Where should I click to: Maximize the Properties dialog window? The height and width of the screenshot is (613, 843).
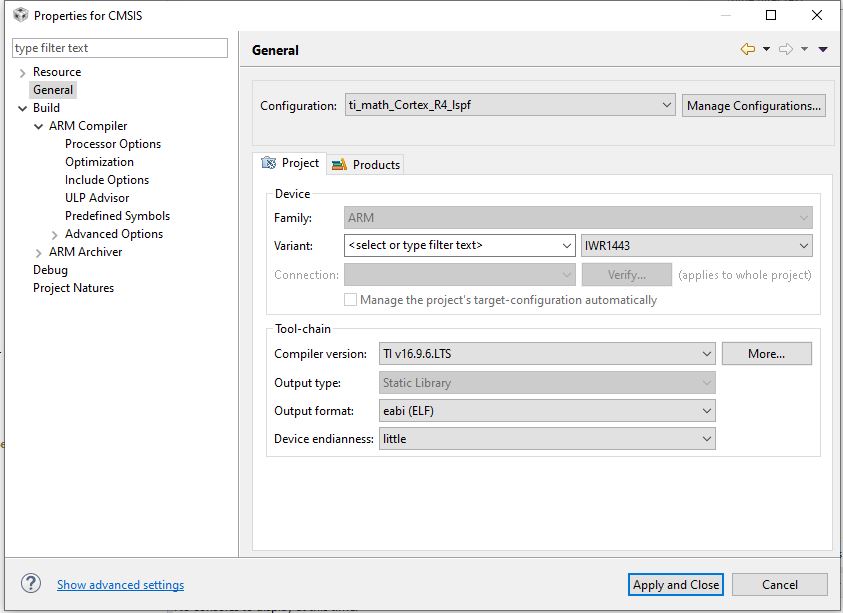click(x=771, y=15)
